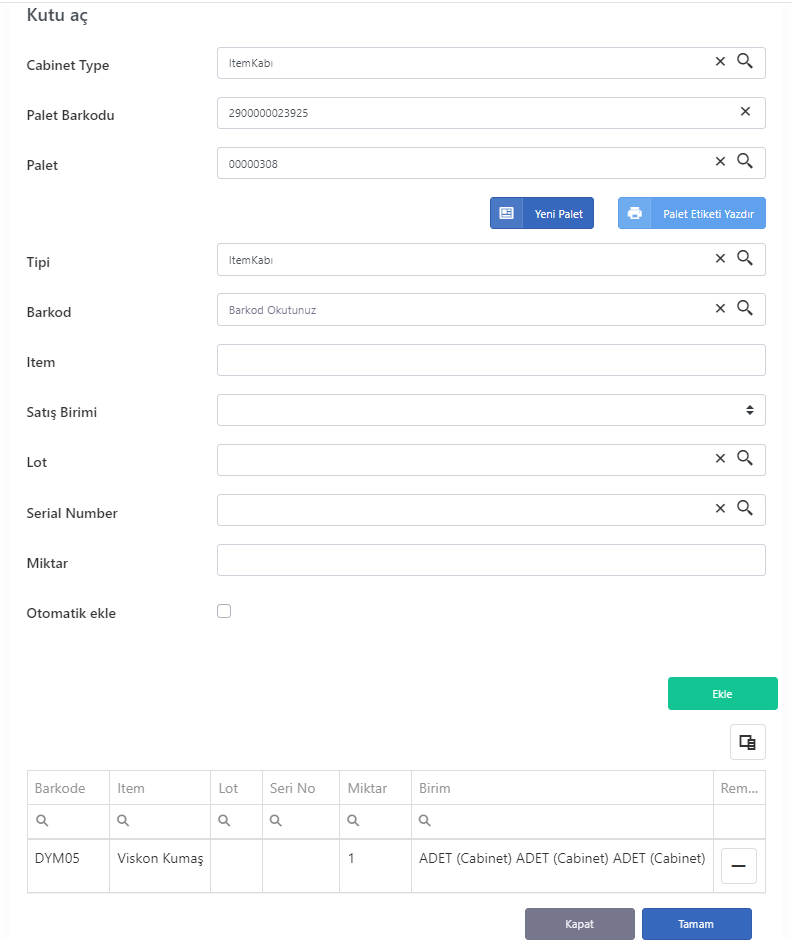Sort by the Lot column header
This screenshot has width=792, height=940.
[236, 788]
